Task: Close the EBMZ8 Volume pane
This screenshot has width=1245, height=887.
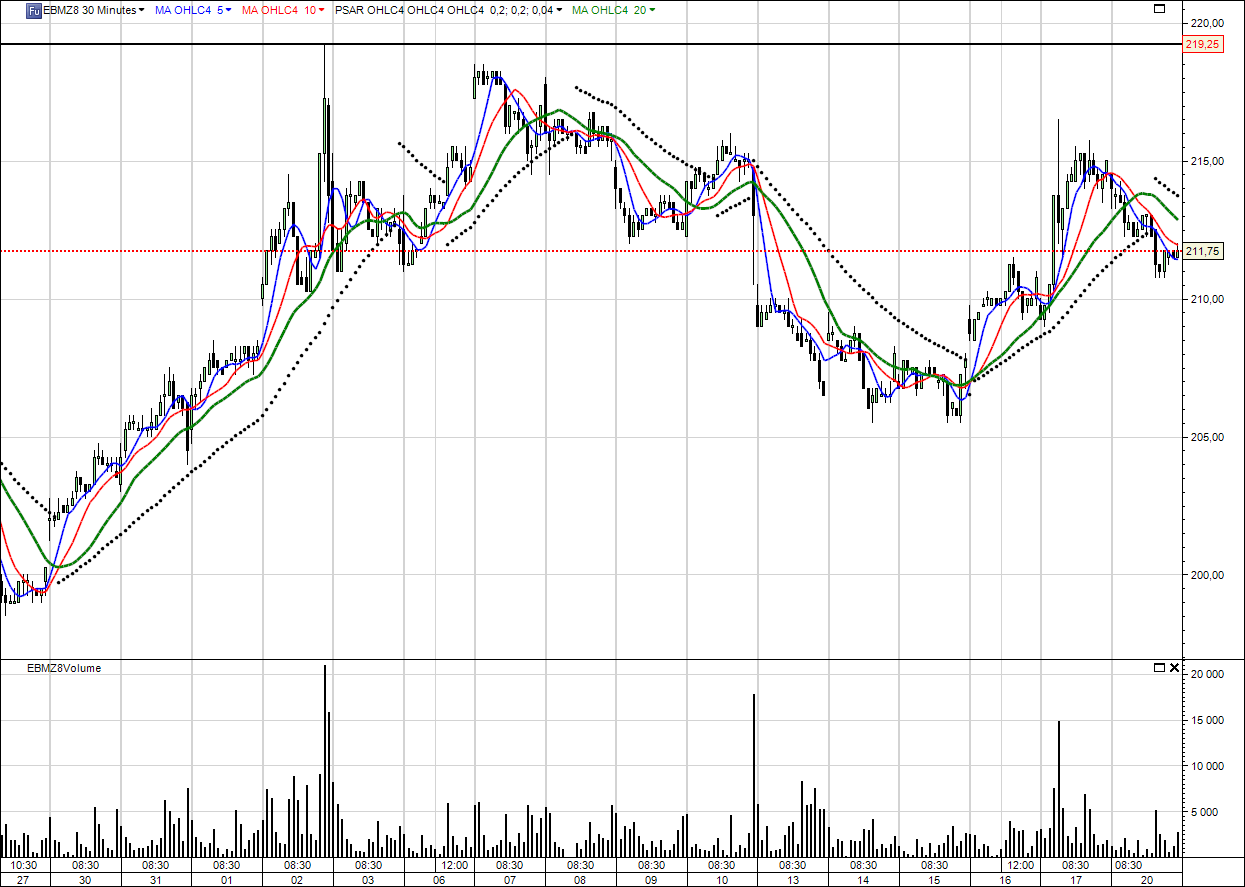Action: pos(1174,667)
